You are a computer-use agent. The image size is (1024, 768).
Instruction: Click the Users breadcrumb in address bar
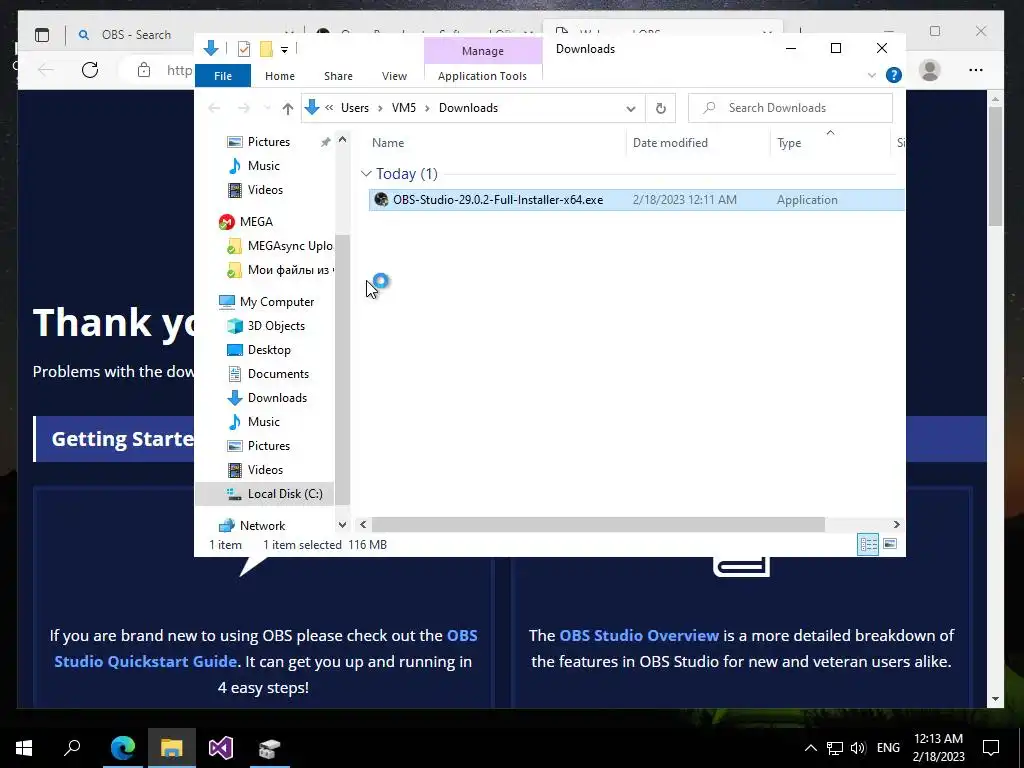tap(355, 108)
